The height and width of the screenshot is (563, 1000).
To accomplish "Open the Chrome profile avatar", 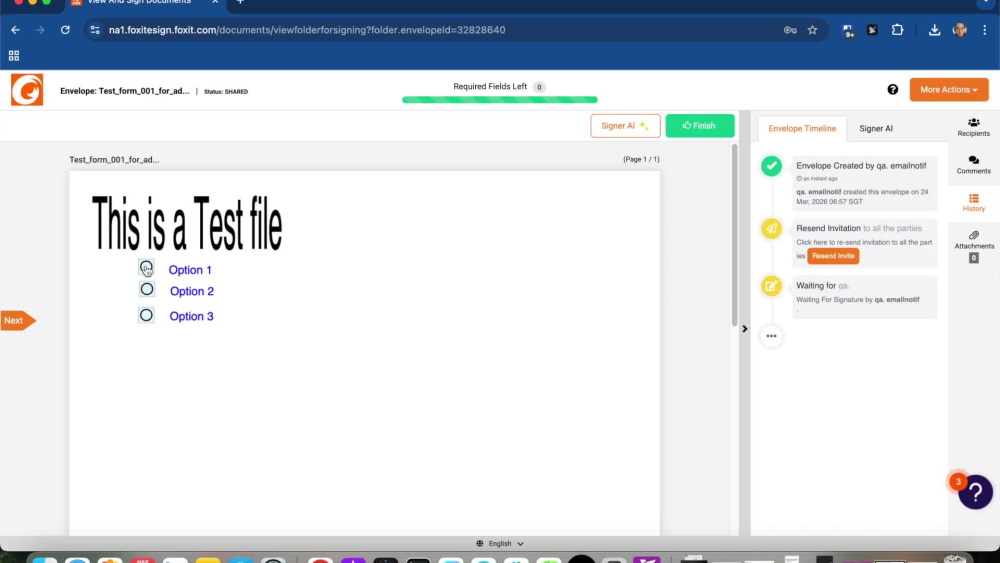I will (959, 30).
